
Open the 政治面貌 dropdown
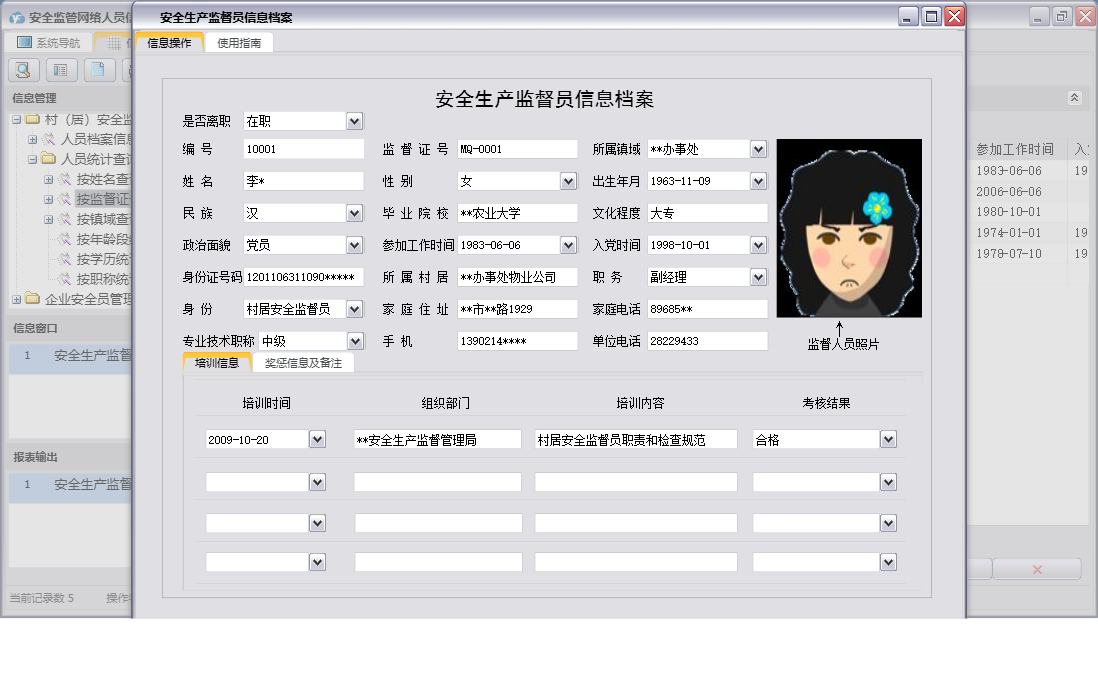point(352,244)
